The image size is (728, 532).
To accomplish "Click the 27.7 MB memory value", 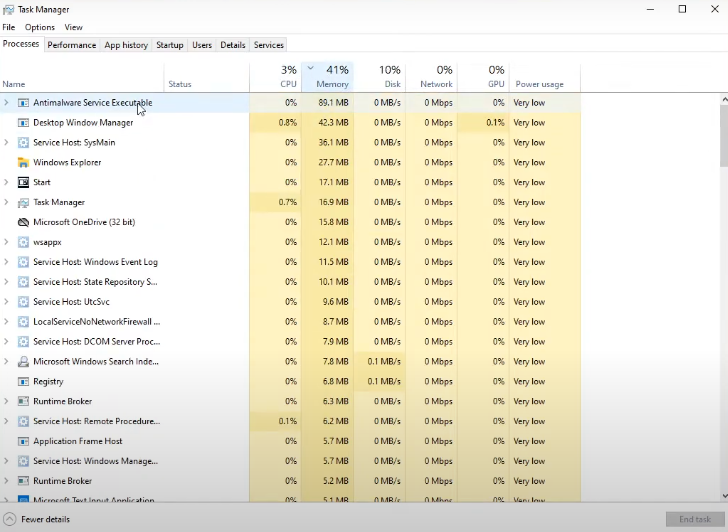I will click(x=333, y=162).
